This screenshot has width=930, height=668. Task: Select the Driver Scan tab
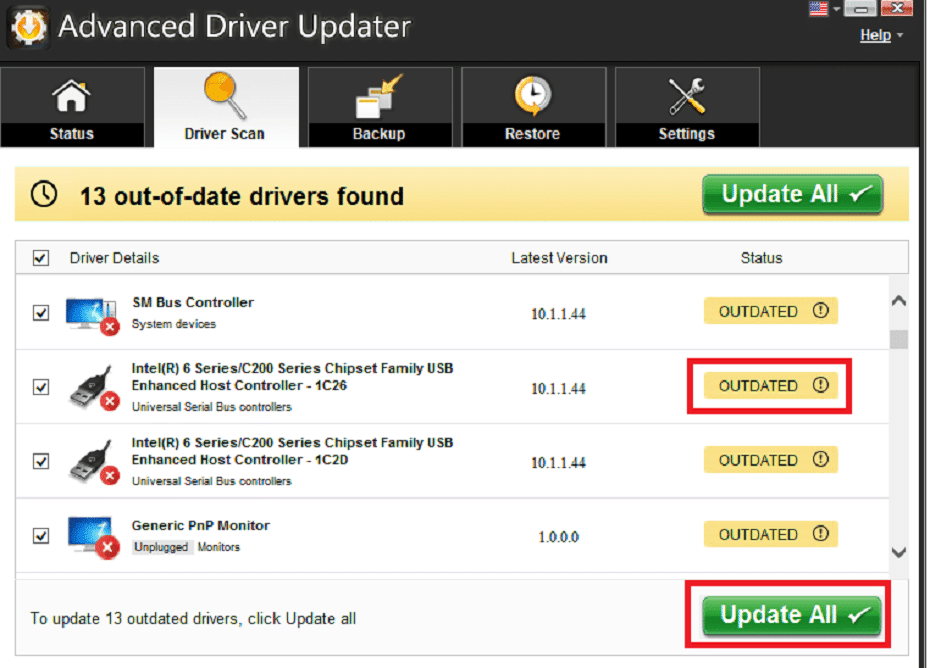click(x=226, y=107)
